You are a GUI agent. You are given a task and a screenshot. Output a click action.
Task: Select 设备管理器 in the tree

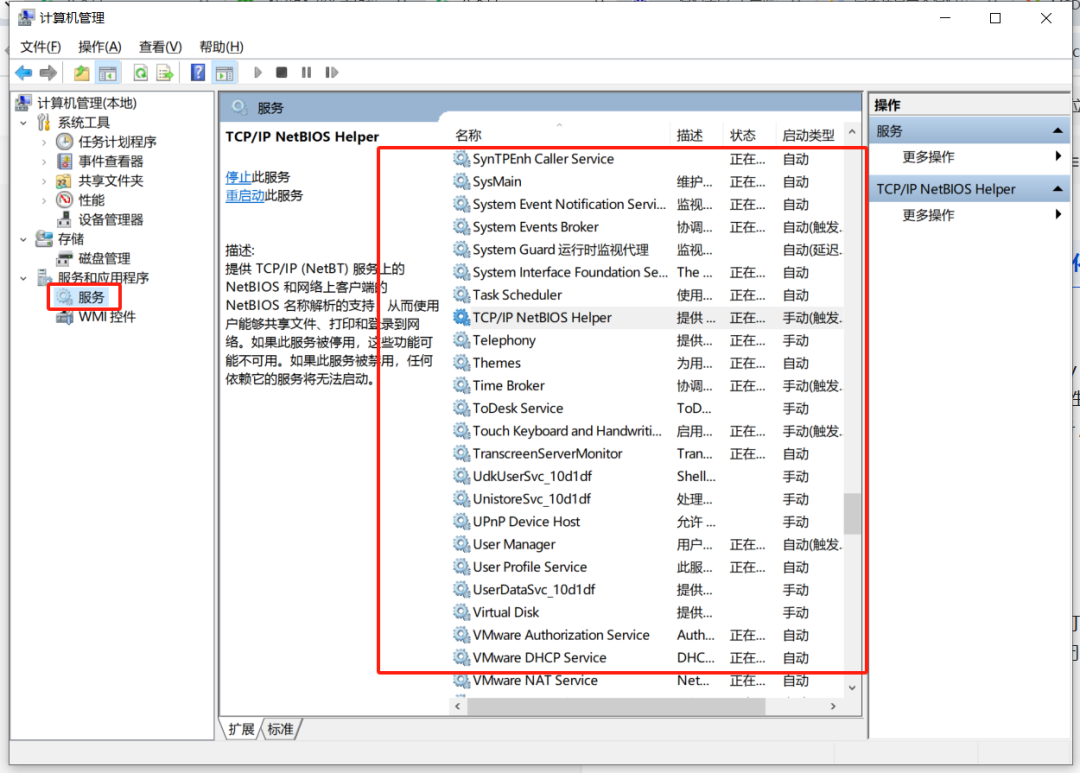[x=110, y=219]
